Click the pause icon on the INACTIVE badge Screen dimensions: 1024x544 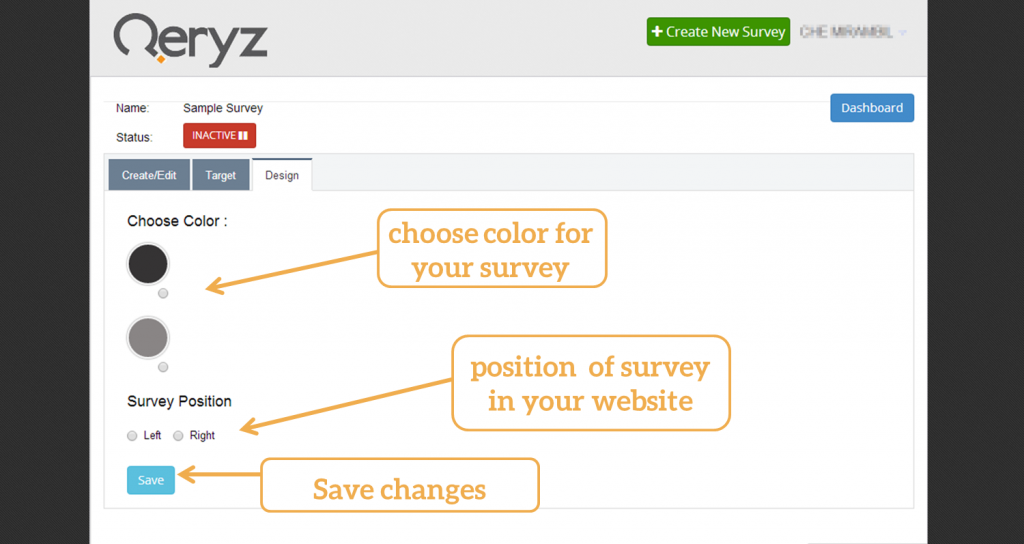243,135
